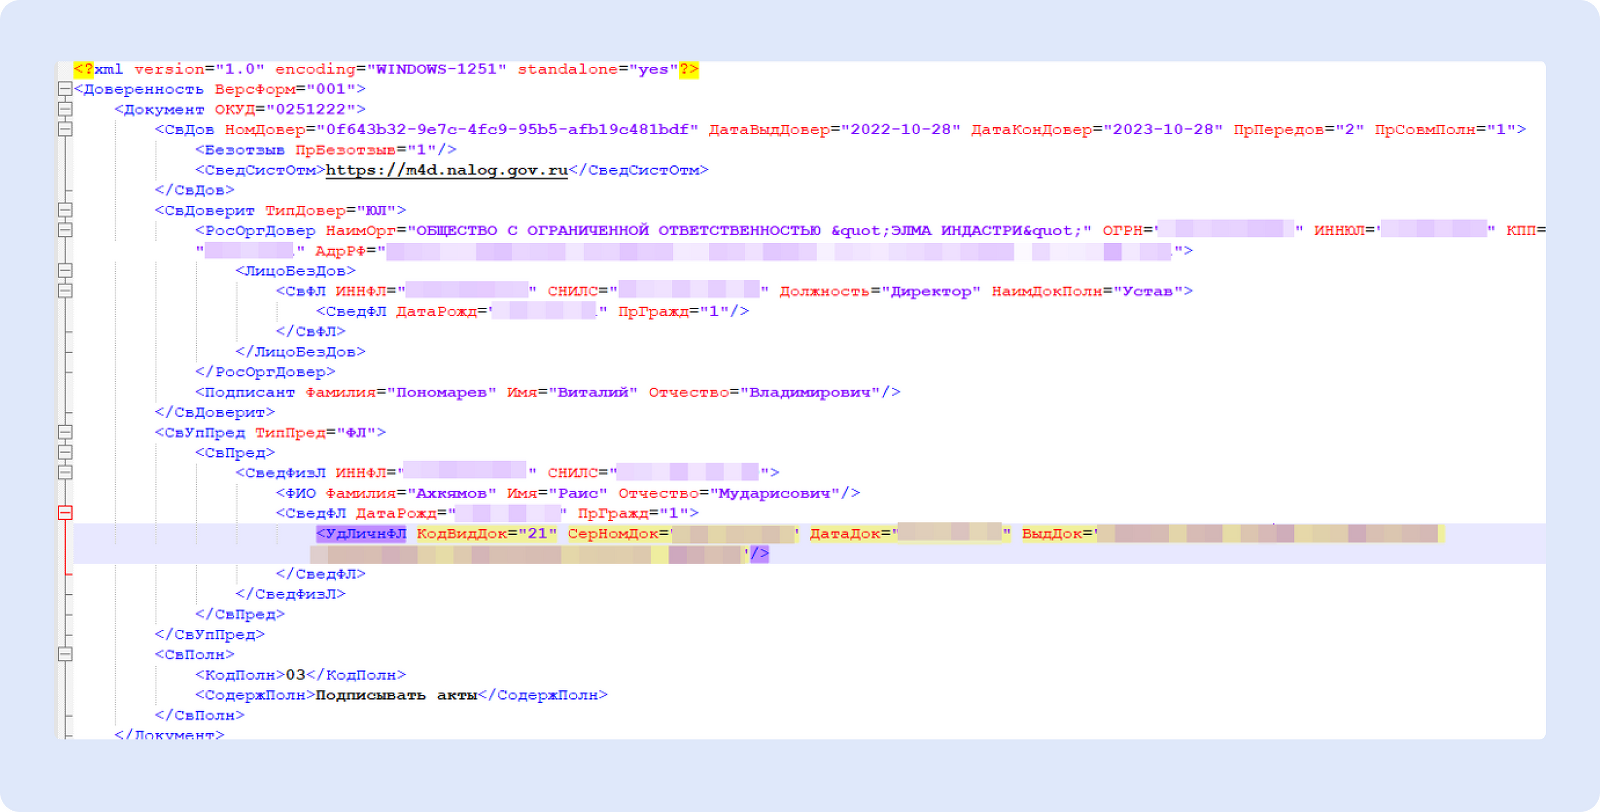Click Должность value "Директор"
The width and height of the screenshot is (1600, 812).
click(931, 291)
